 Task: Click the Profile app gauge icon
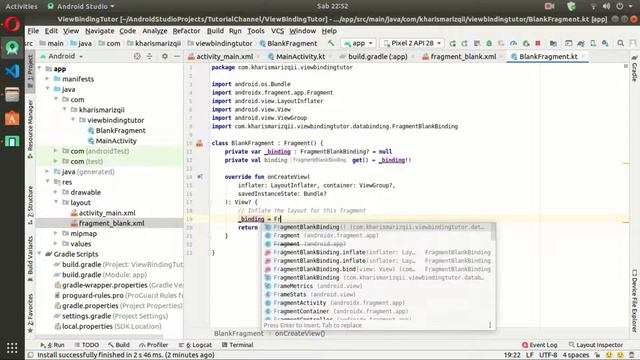[x=513, y=43]
